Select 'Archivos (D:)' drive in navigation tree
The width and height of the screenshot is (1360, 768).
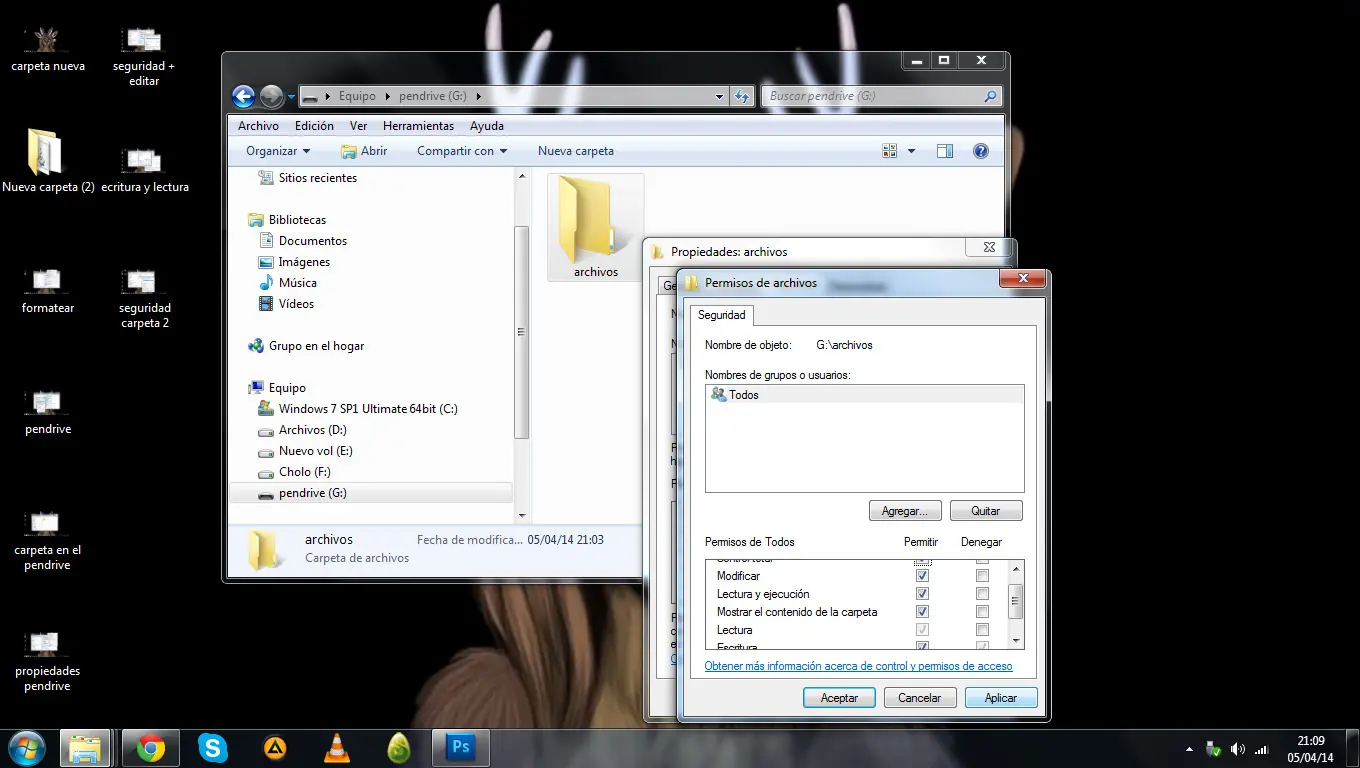tap(312, 430)
